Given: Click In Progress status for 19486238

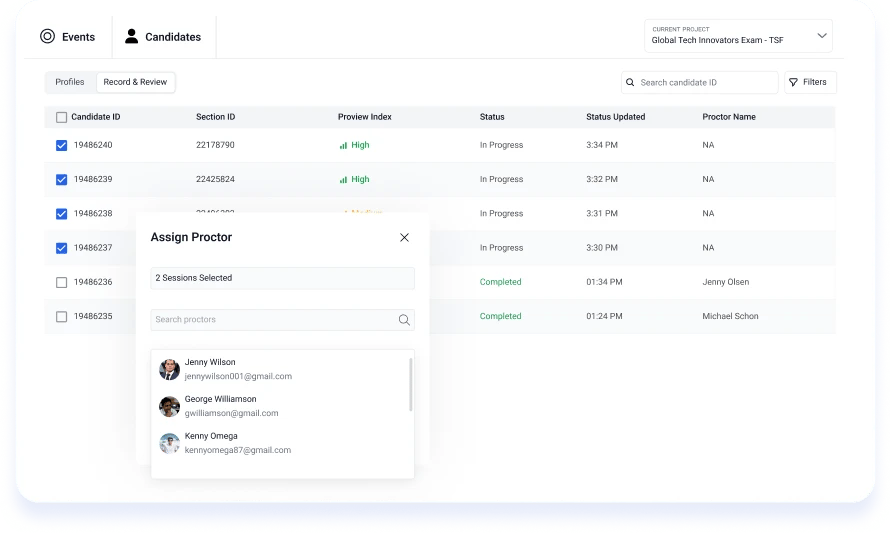Looking at the screenshot, I should [x=501, y=213].
